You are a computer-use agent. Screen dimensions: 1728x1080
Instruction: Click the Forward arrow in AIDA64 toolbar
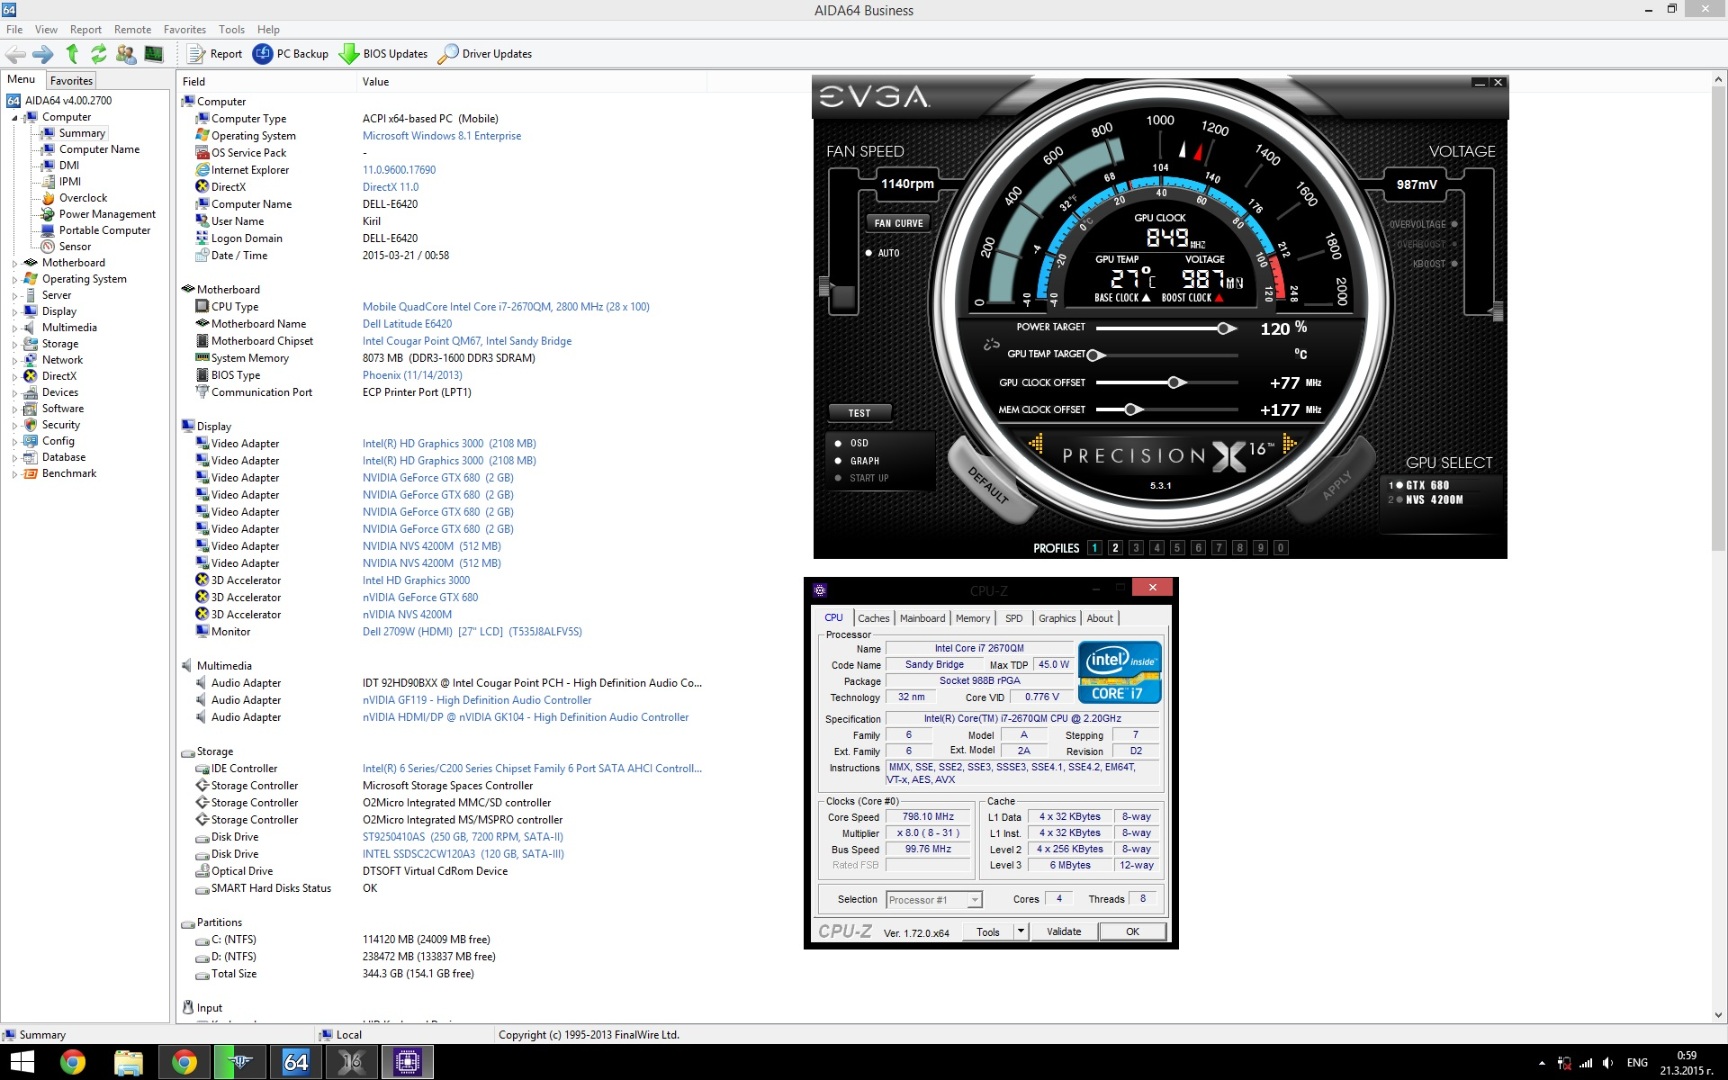click(x=42, y=54)
